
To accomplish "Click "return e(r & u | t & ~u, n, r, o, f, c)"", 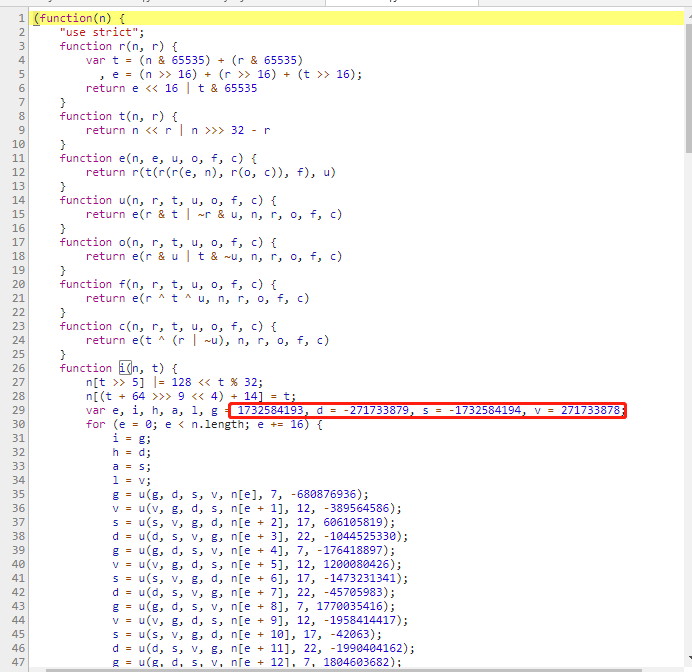I will click(214, 256).
